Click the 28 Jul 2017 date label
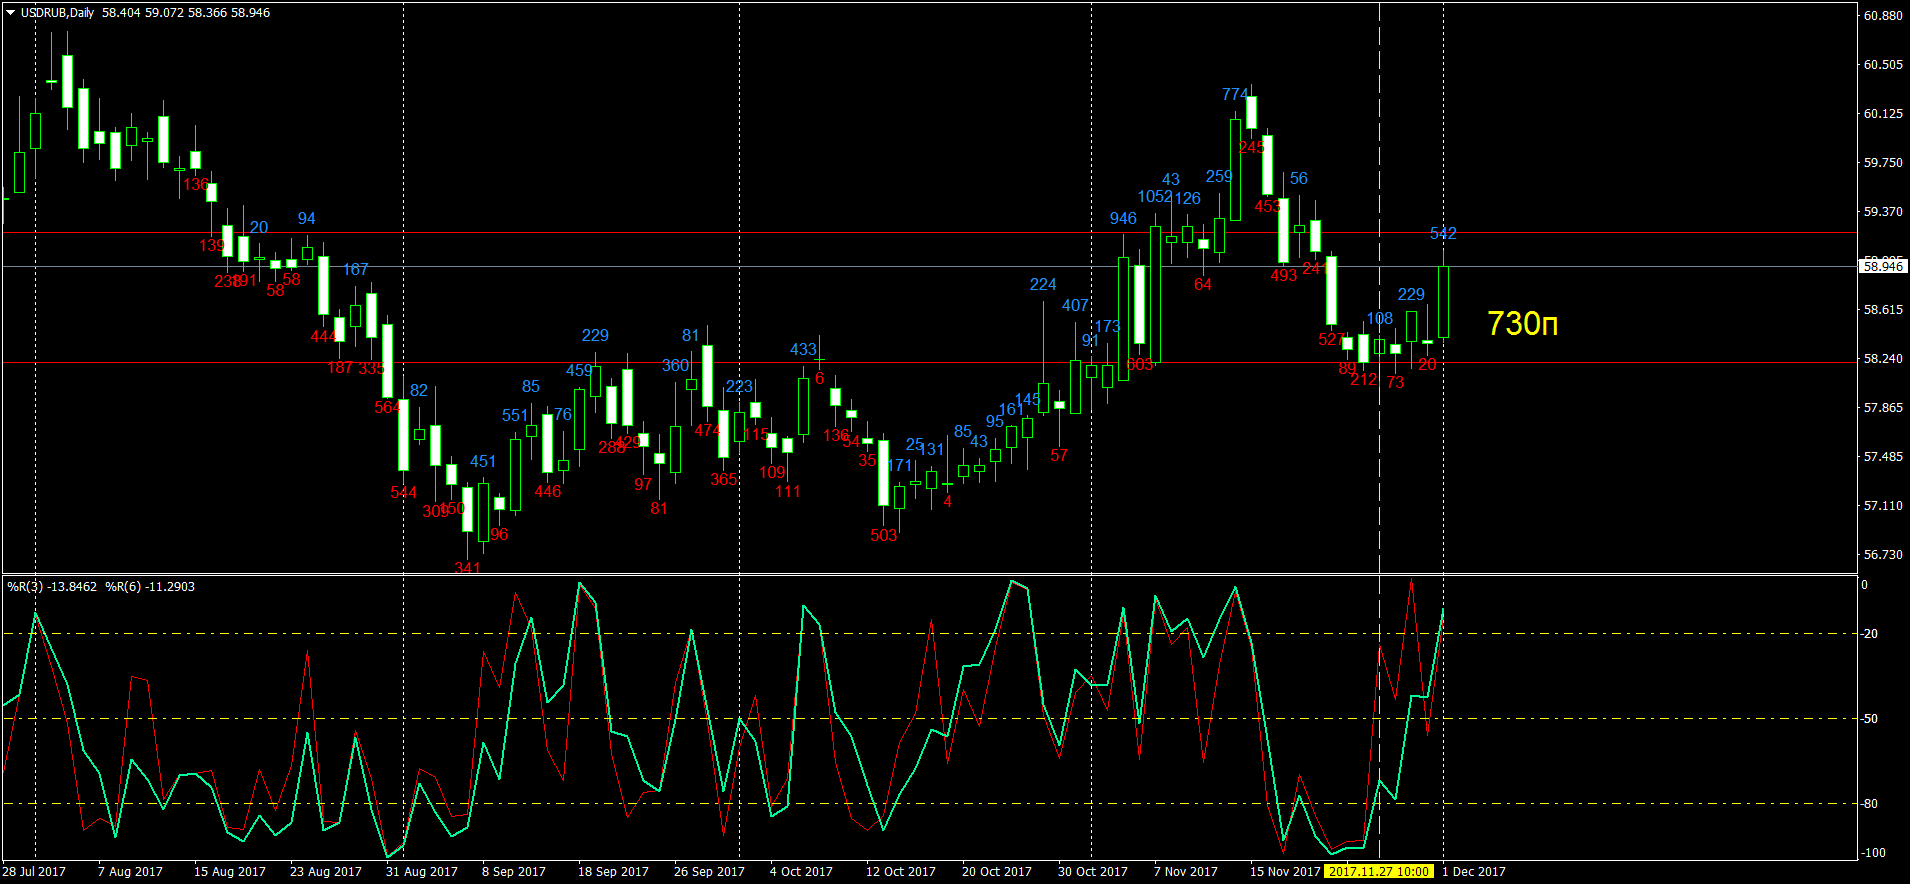 [x=34, y=872]
